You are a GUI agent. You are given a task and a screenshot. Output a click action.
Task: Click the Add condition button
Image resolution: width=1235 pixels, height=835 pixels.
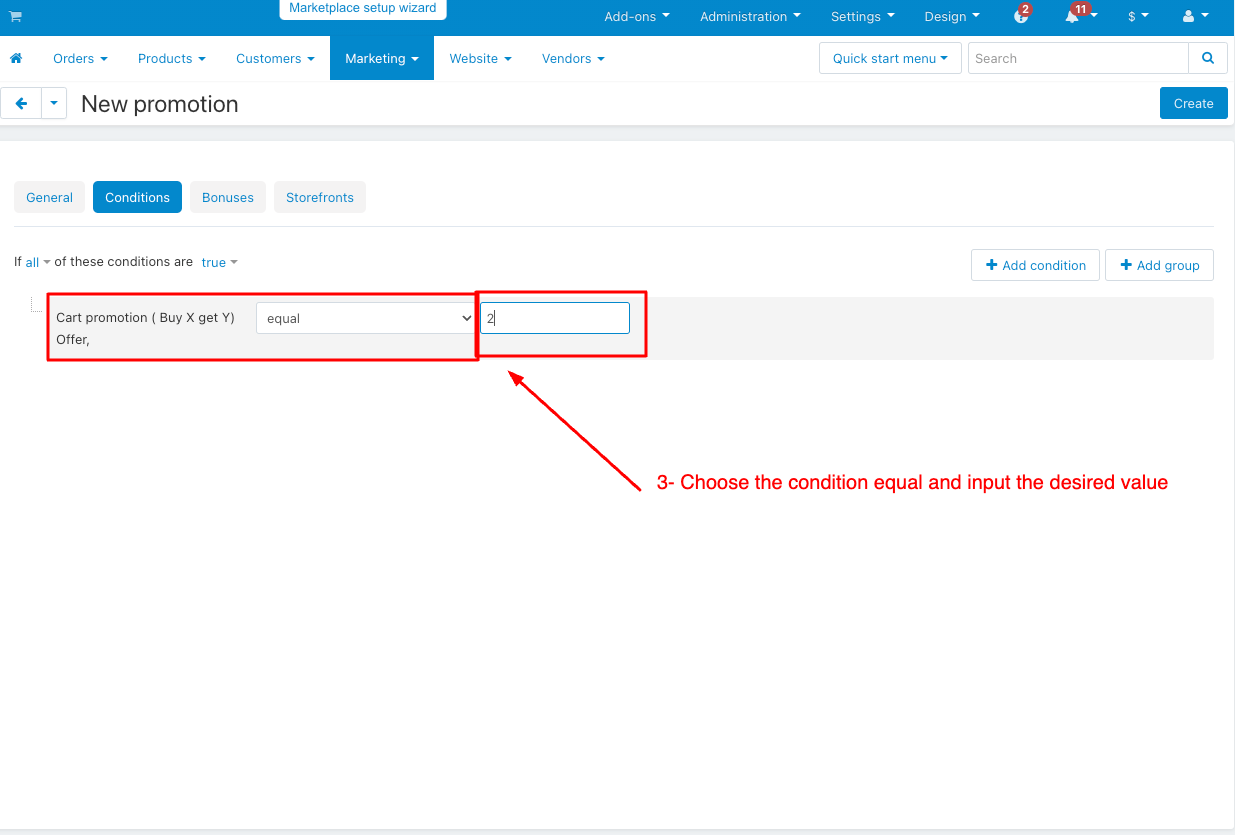click(x=1035, y=265)
